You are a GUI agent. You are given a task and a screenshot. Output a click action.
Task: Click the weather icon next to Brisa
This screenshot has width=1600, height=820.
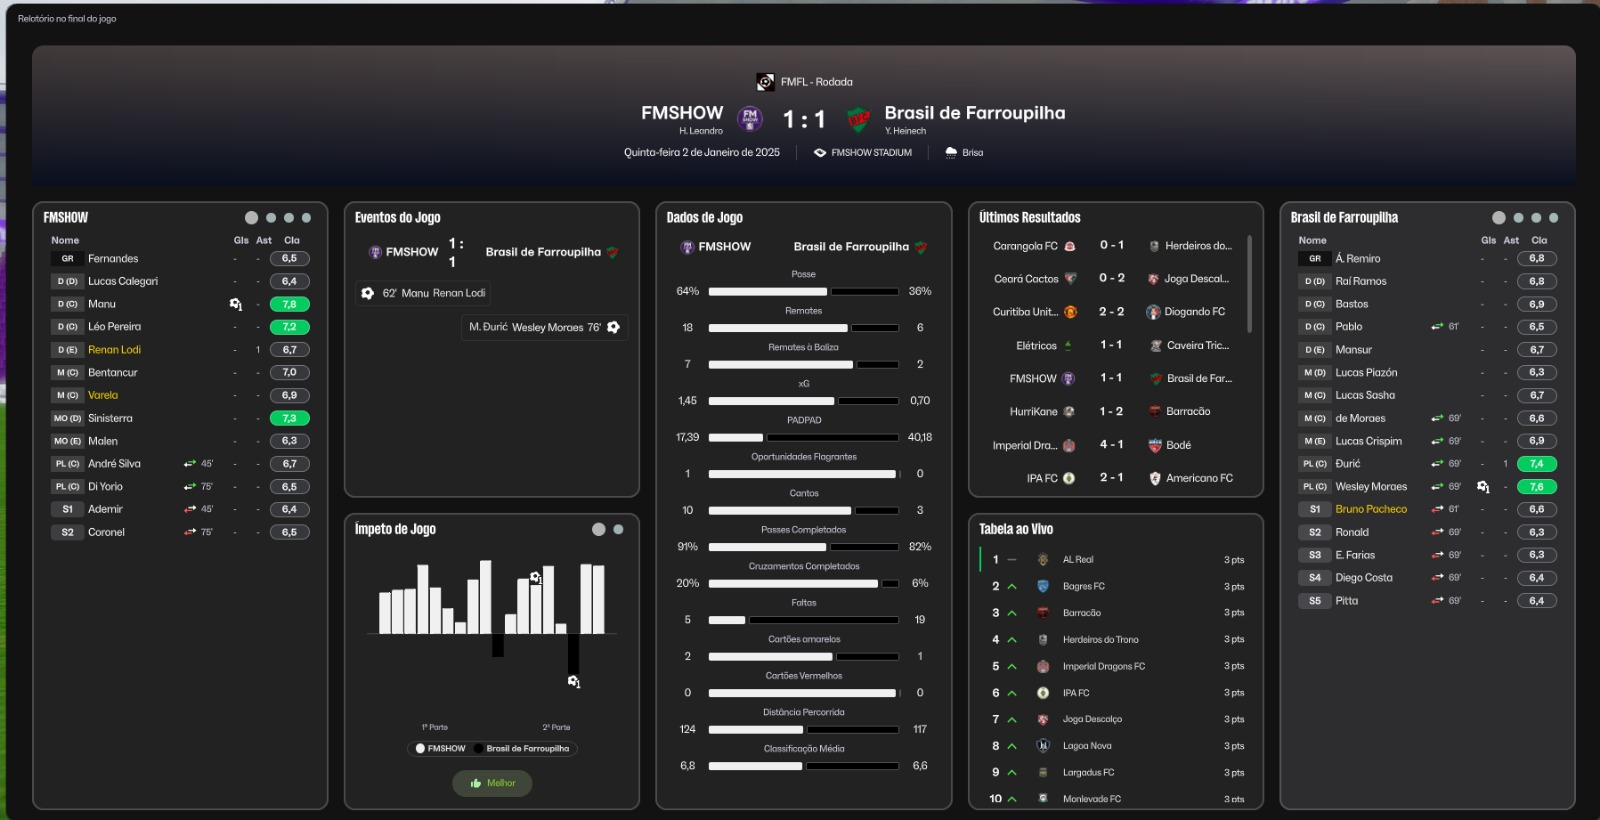pyautogui.click(x=951, y=153)
